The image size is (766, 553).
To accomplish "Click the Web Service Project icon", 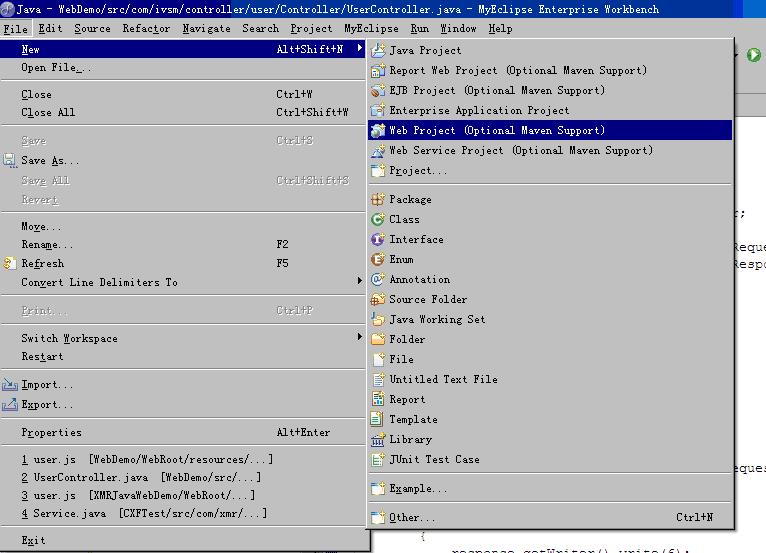I will click(x=378, y=150).
